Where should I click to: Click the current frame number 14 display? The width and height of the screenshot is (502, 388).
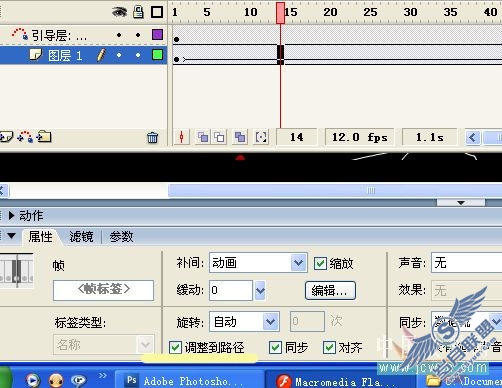pos(296,137)
